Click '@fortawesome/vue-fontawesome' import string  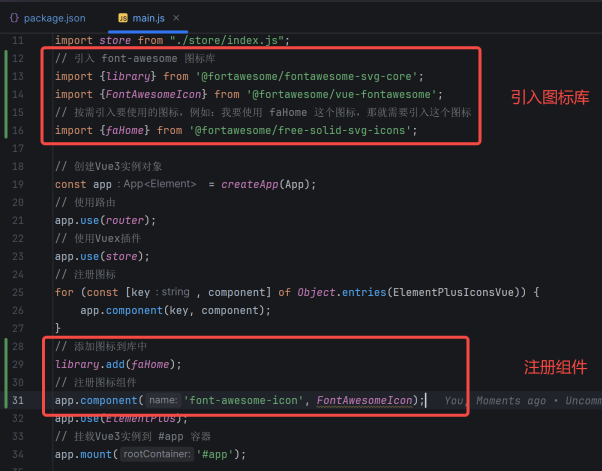pos(342,94)
